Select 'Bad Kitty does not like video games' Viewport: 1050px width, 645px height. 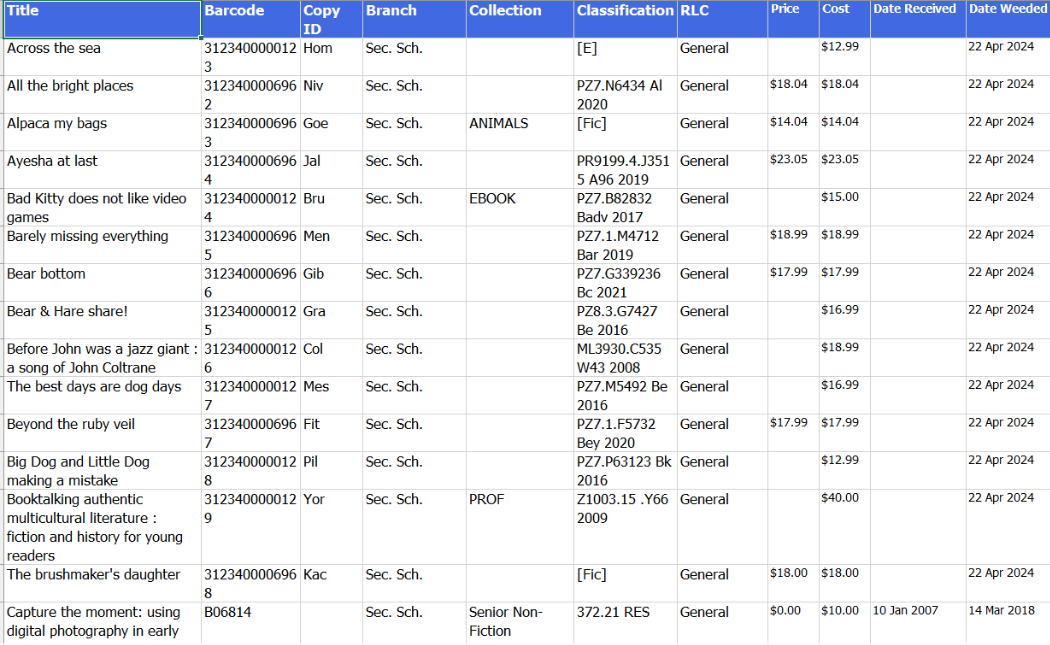(x=102, y=207)
